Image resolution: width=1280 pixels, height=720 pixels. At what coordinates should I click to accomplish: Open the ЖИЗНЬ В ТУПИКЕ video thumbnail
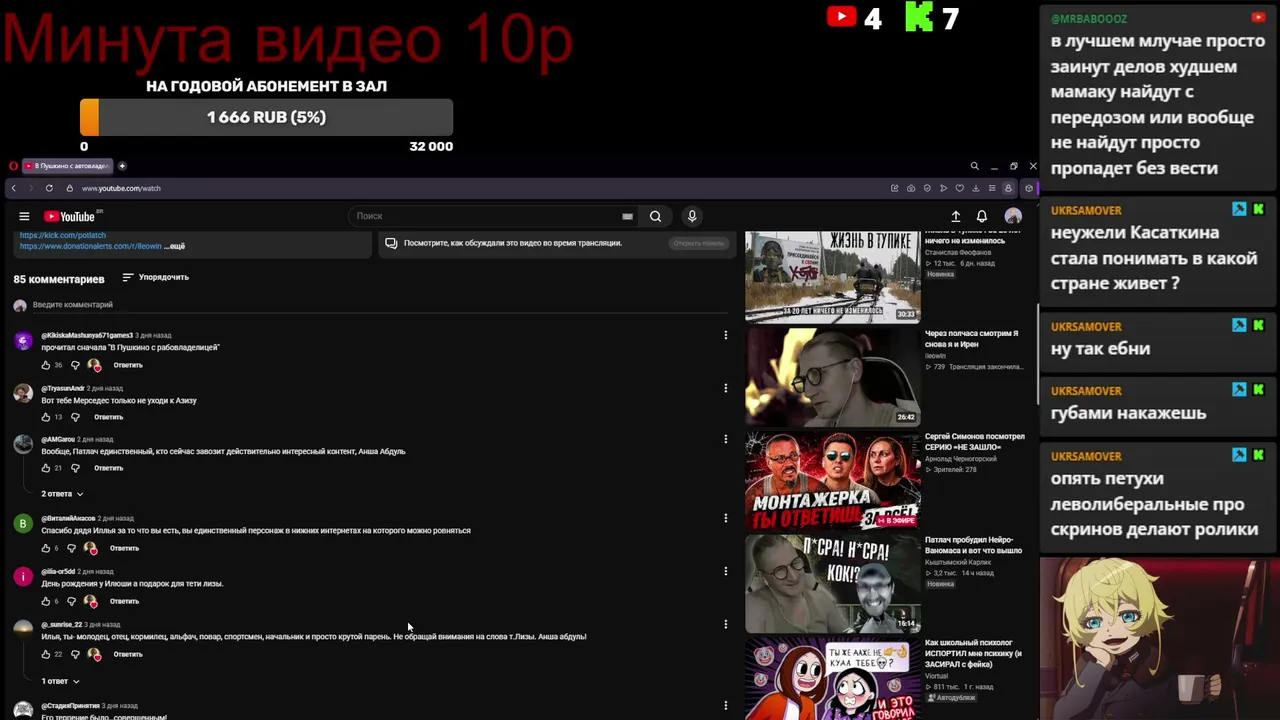(833, 277)
